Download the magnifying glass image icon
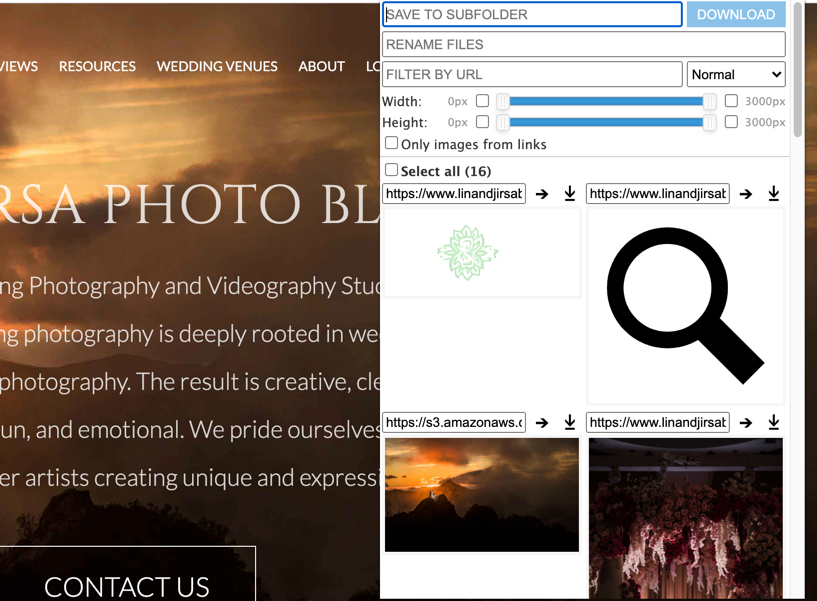This screenshot has width=817, height=601. coord(774,193)
